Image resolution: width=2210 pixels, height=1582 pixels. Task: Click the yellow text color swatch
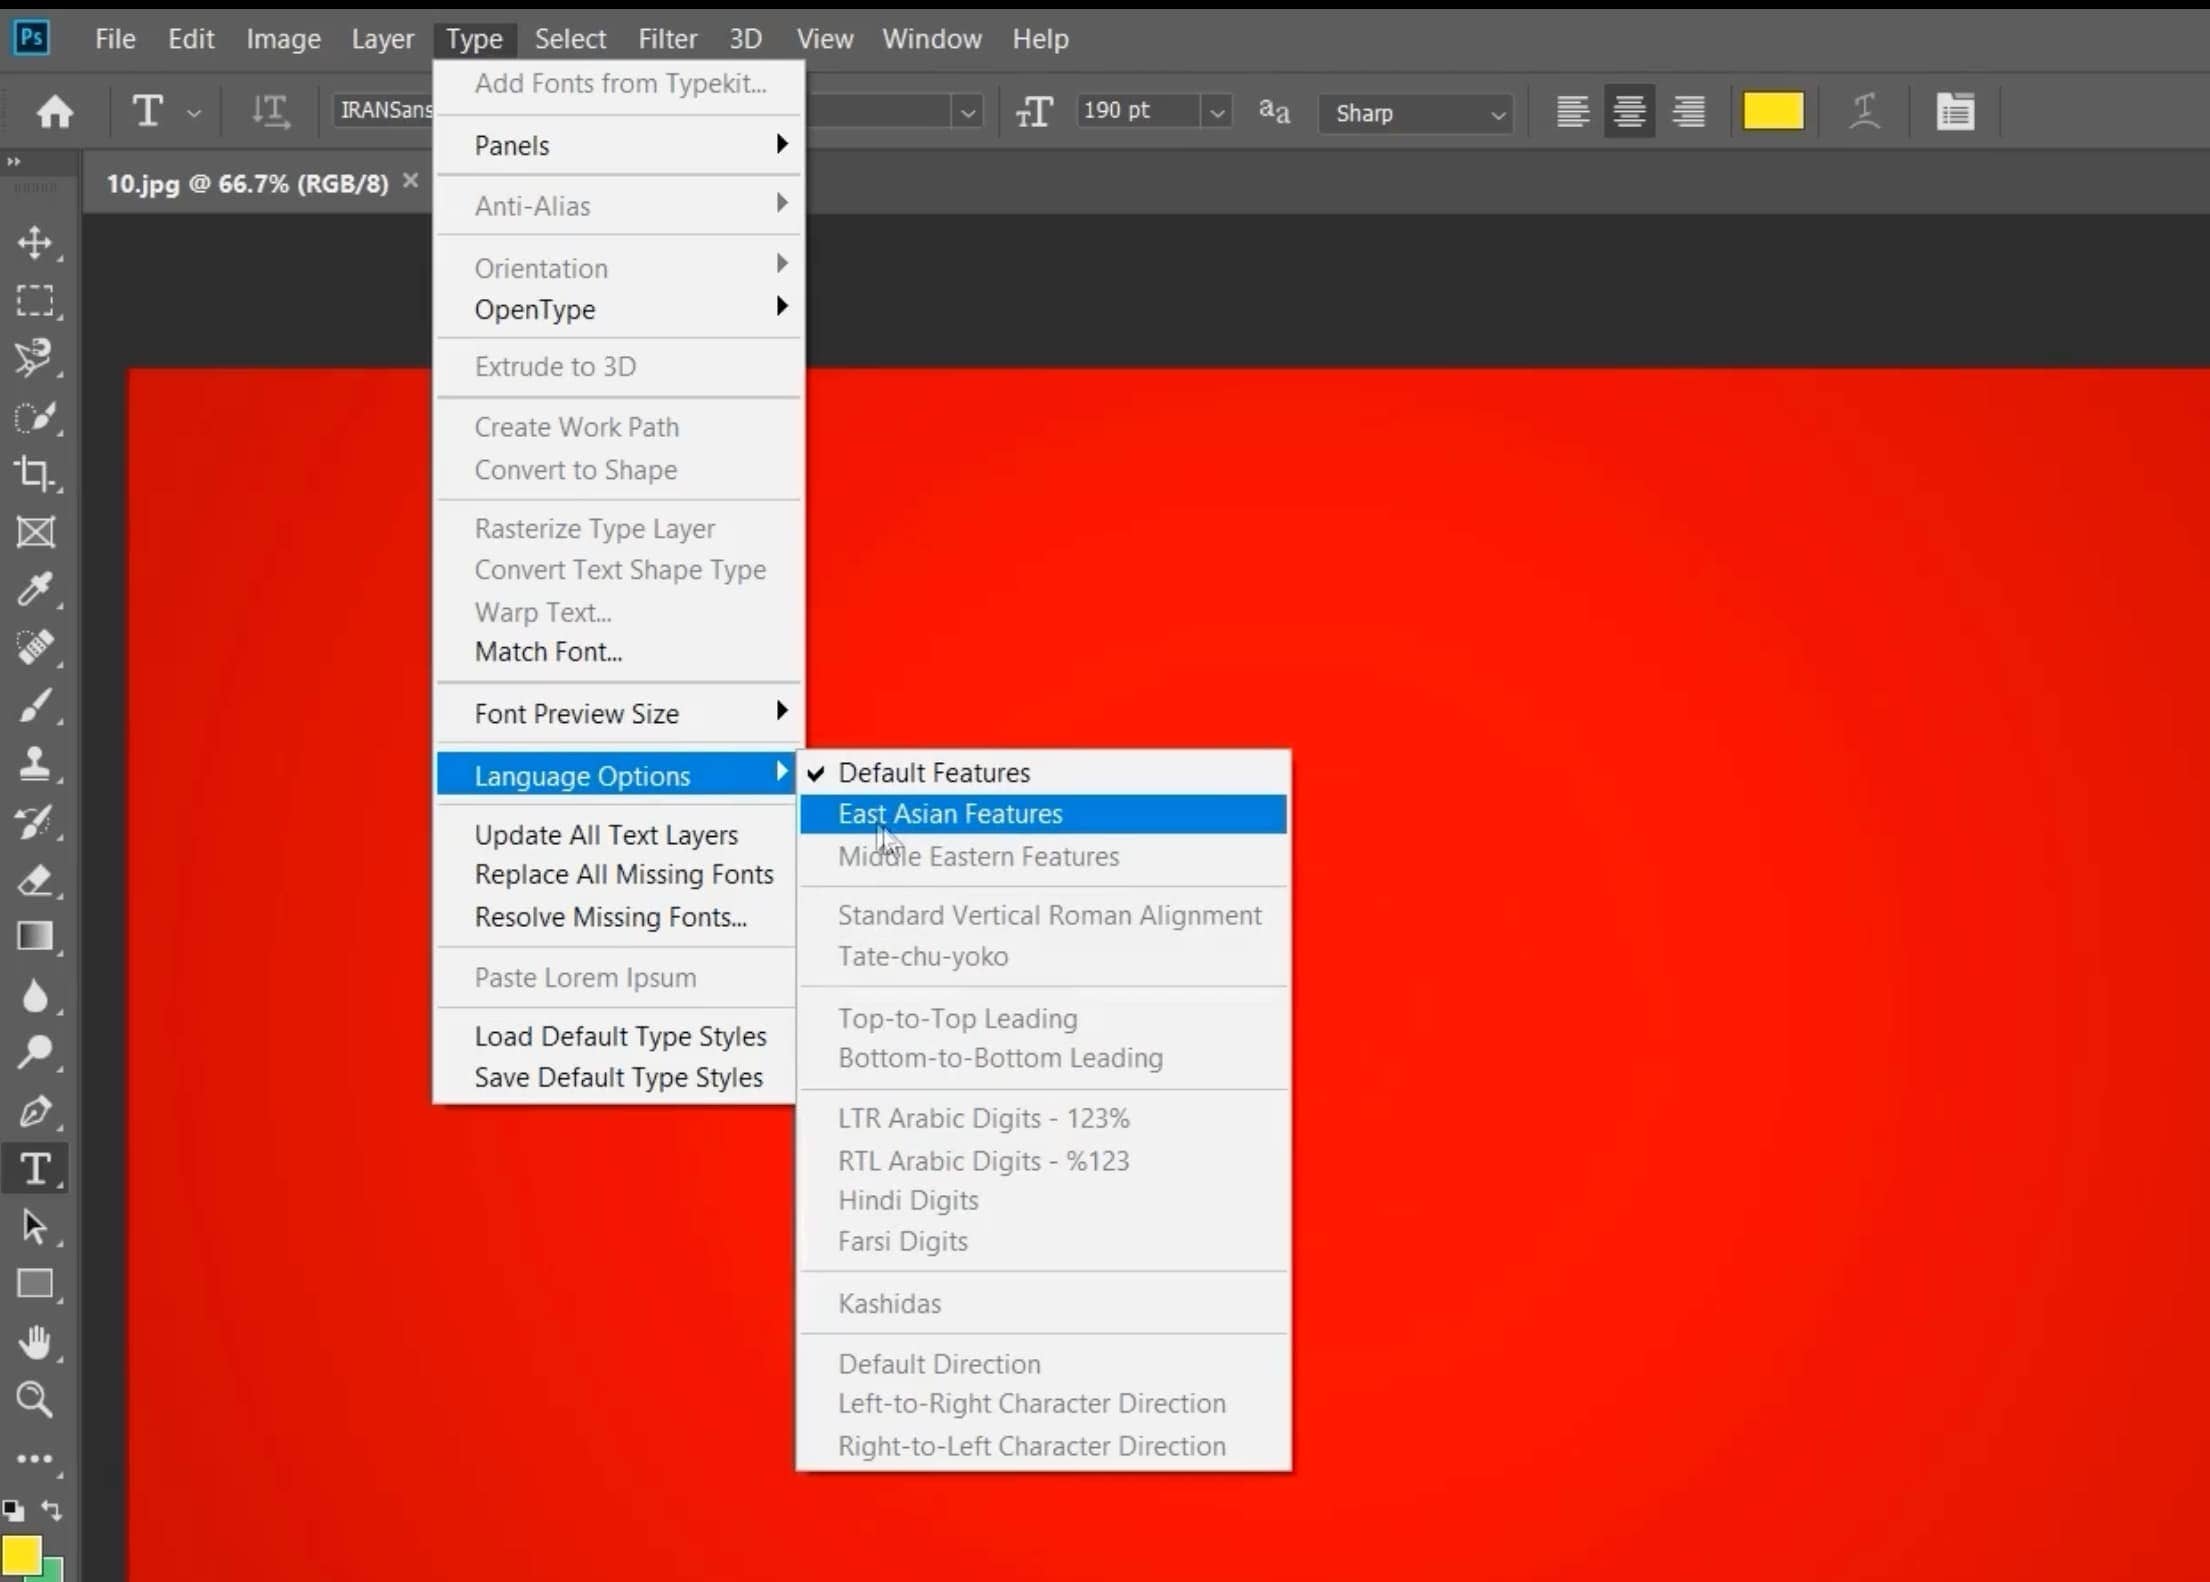point(1772,111)
